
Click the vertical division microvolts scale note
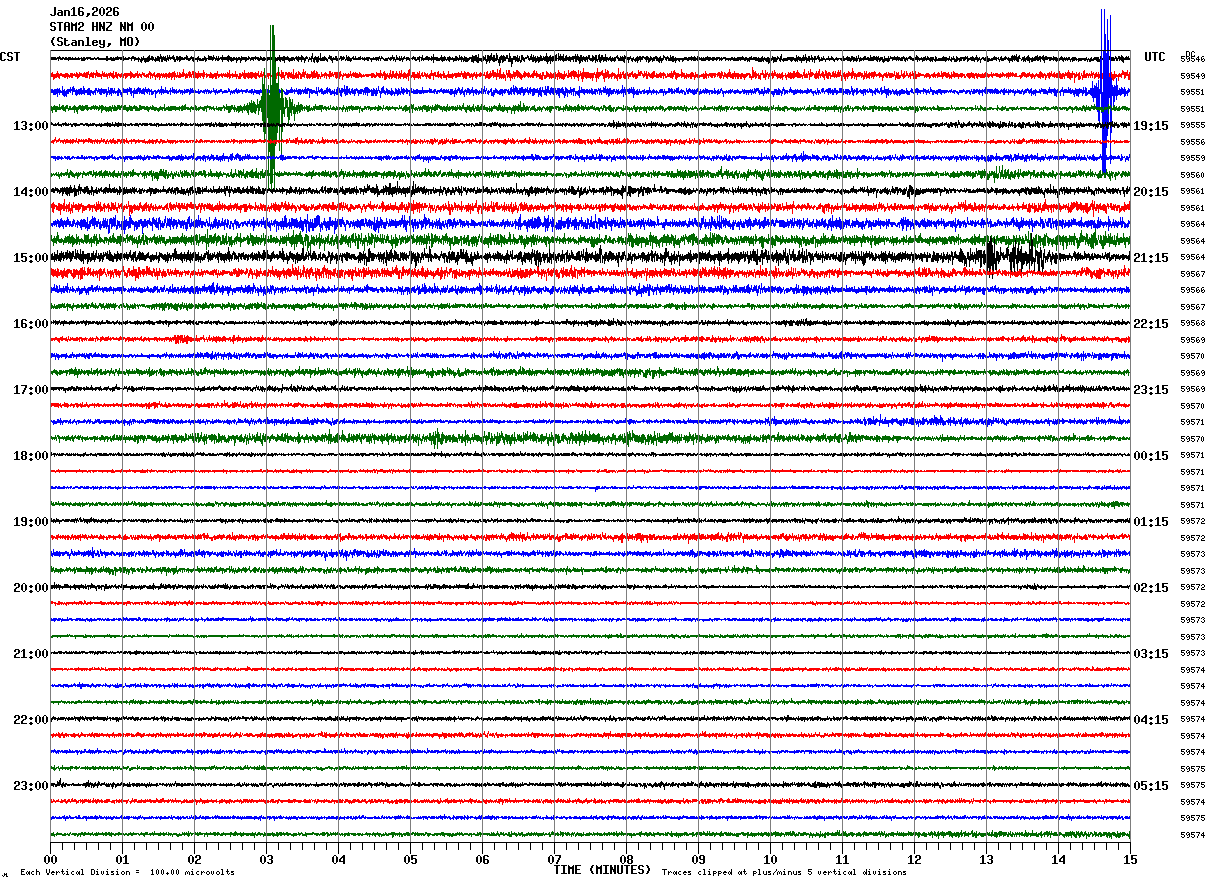pyautogui.click(x=127, y=872)
